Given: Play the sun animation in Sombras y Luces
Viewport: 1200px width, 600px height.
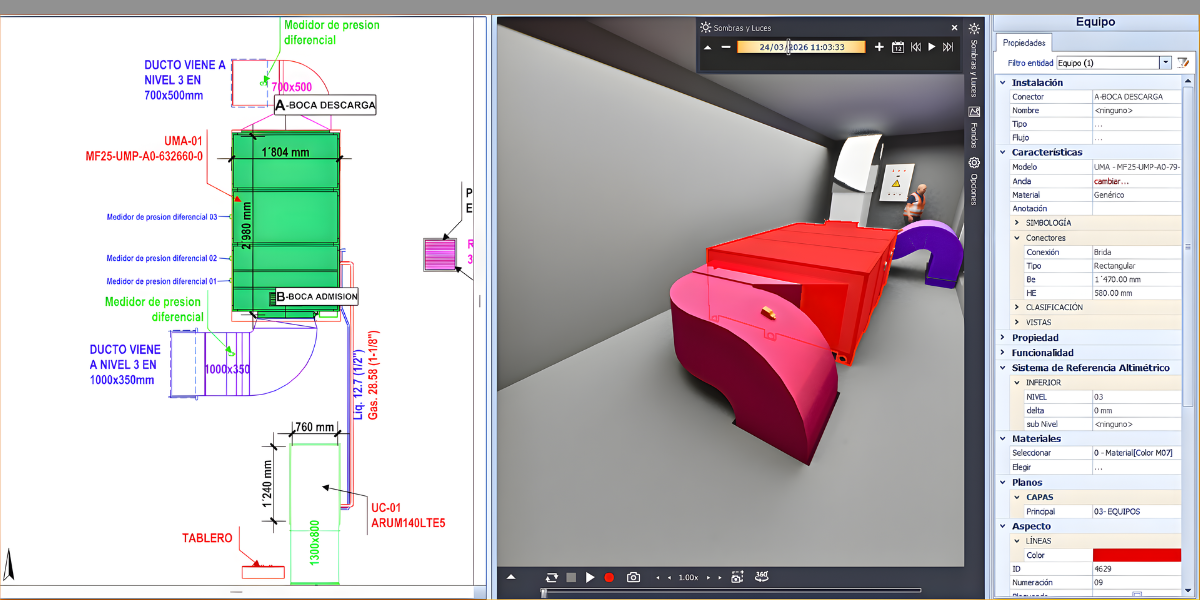Looking at the screenshot, I should coord(931,47).
